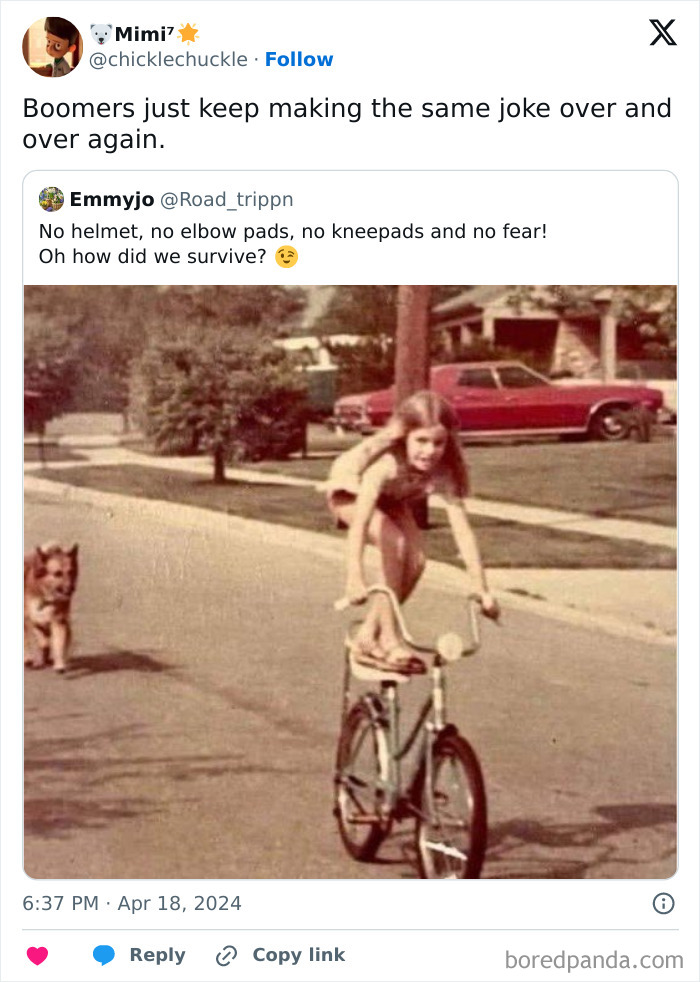700x982 pixels.
Task: Select the Copy link text
Action: pos(298,955)
